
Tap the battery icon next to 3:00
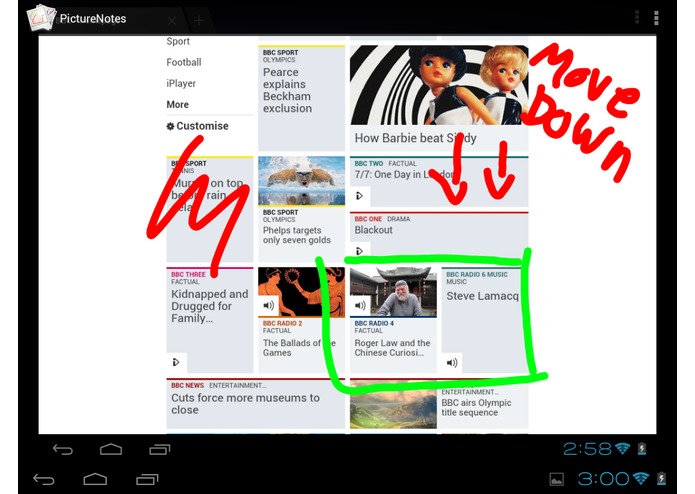click(x=661, y=478)
